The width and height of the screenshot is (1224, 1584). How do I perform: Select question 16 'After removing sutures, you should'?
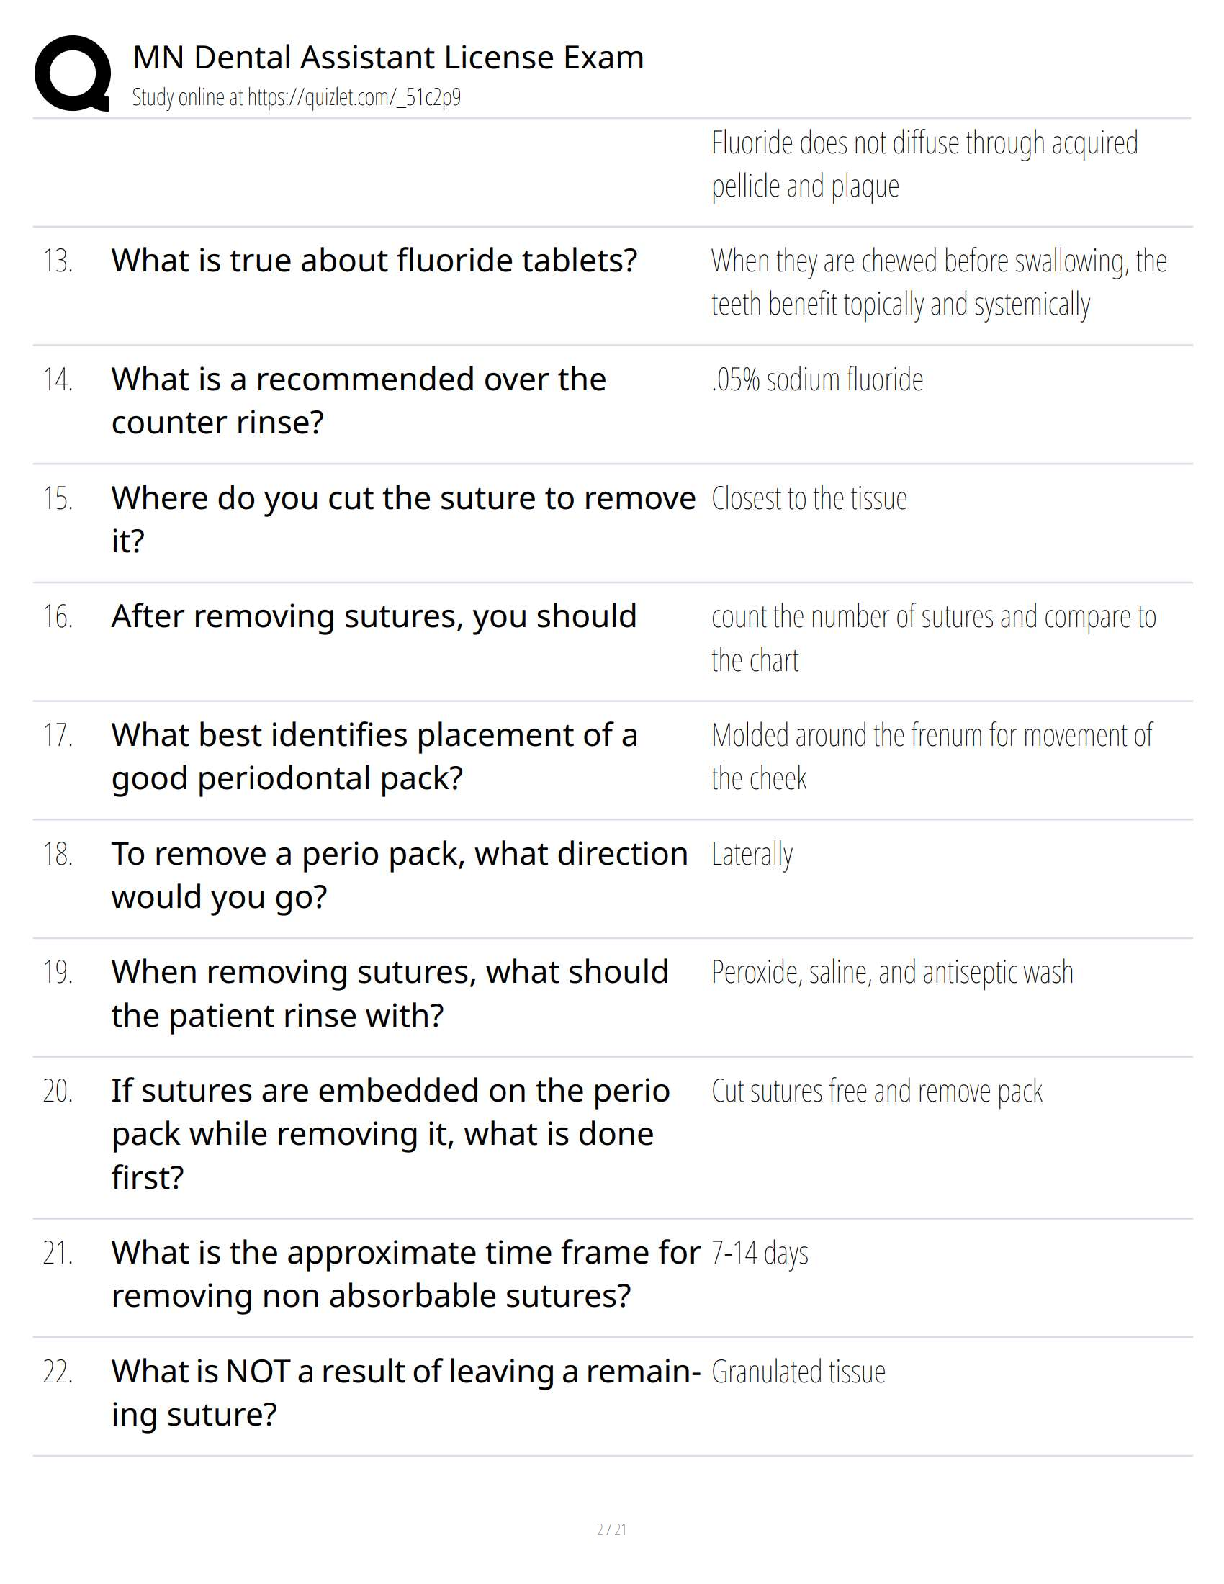click(374, 617)
